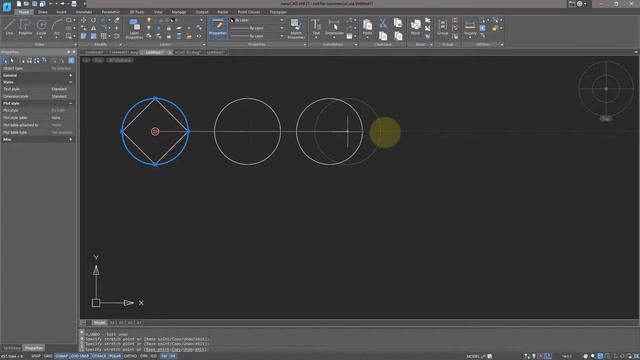Click the open file icon in quick access
640x360 pixels.
click(x=27, y=4)
